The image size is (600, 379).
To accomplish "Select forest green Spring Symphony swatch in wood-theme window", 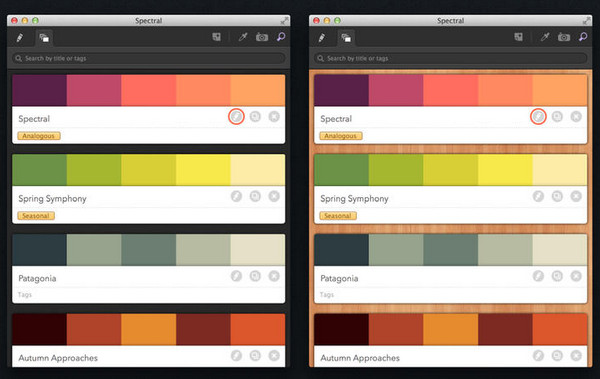I will [341, 170].
